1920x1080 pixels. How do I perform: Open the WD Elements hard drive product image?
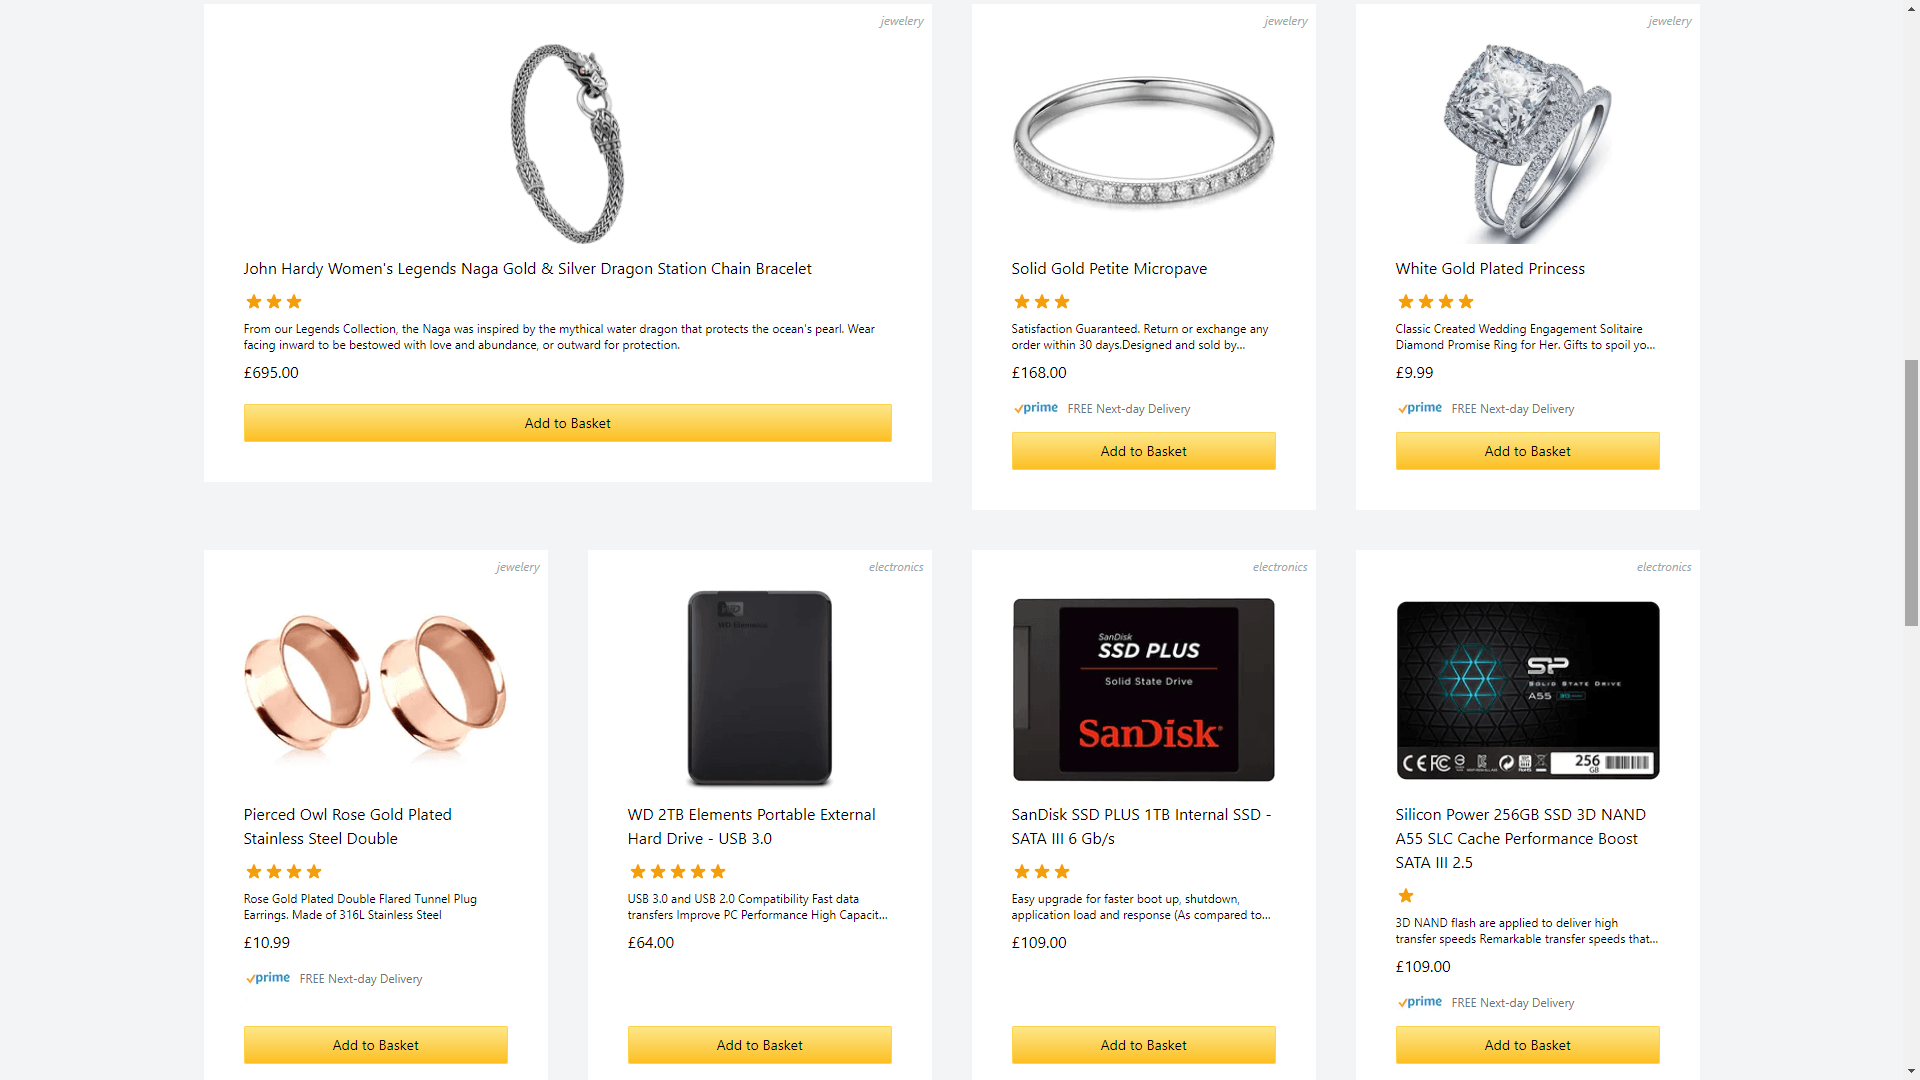pyautogui.click(x=759, y=688)
